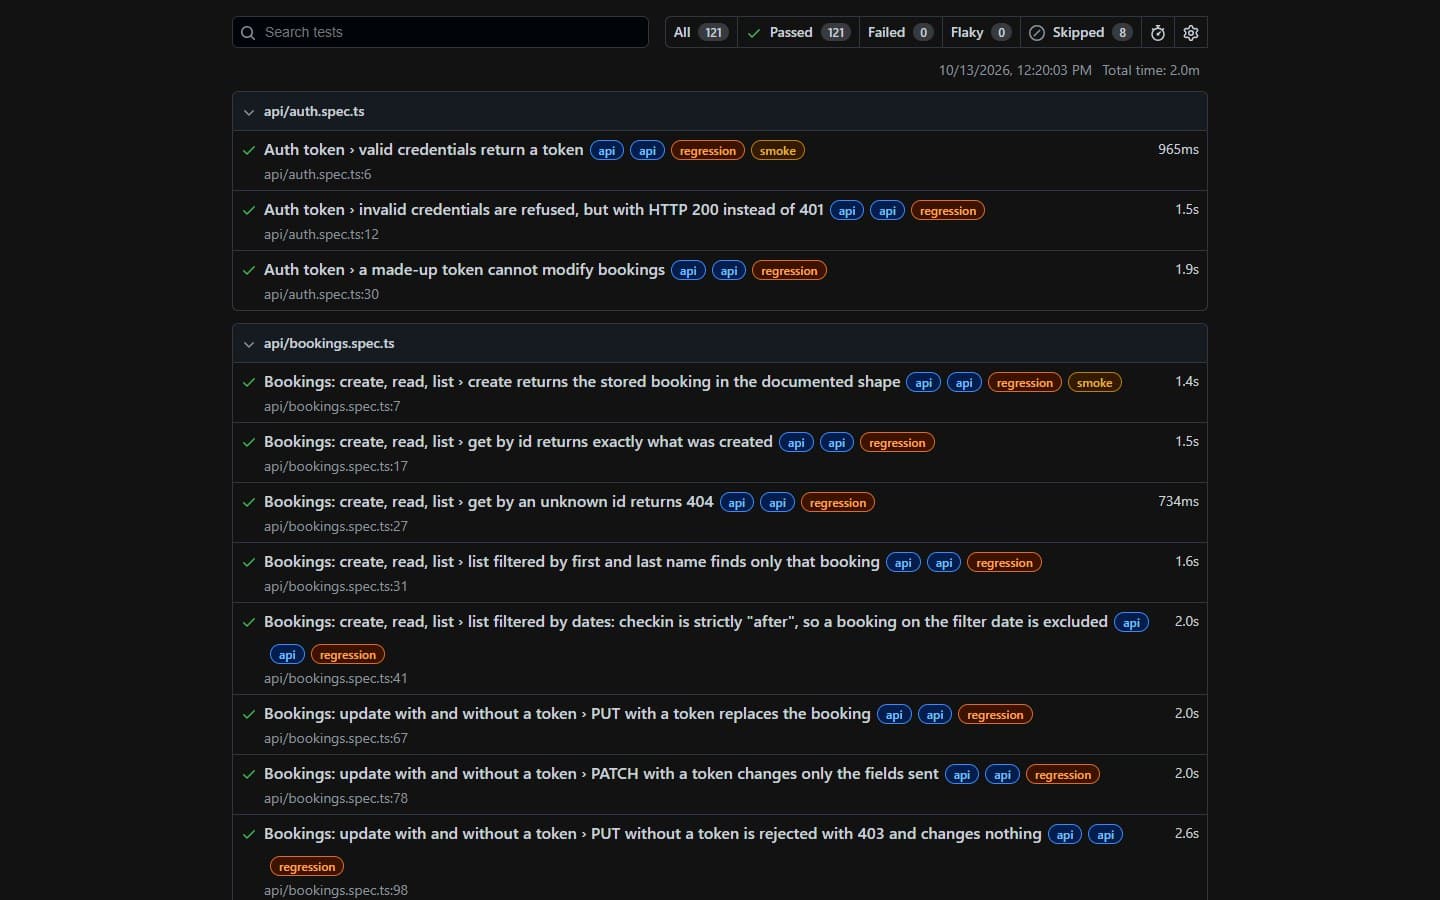Click pass checkmark beside list filtered by dates test
Viewport: 1440px width, 900px height.
coord(249,622)
